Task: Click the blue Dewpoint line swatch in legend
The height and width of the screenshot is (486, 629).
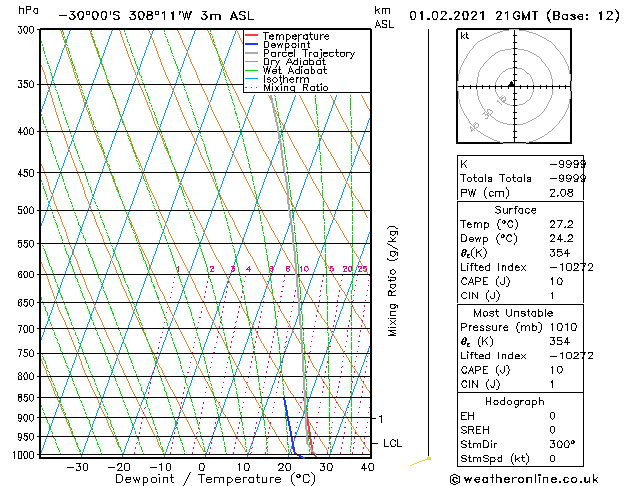Action: (252, 44)
